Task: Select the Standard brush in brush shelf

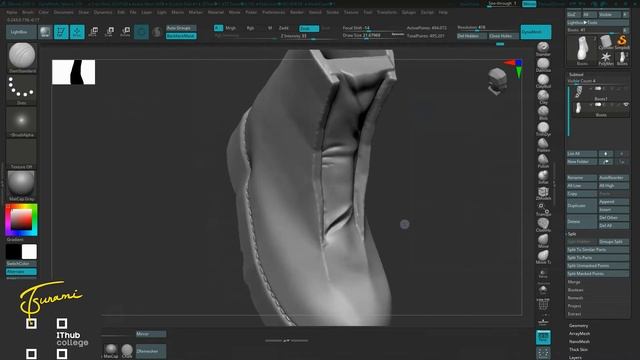Action: point(543,48)
